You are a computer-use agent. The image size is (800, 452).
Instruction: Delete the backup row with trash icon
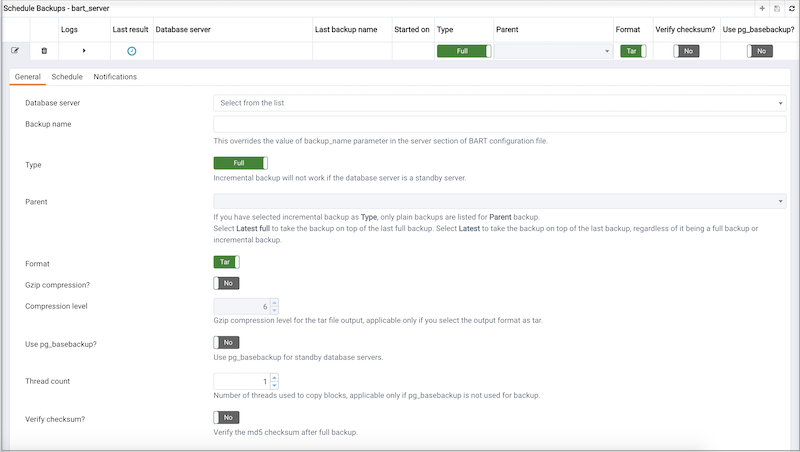pos(44,51)
